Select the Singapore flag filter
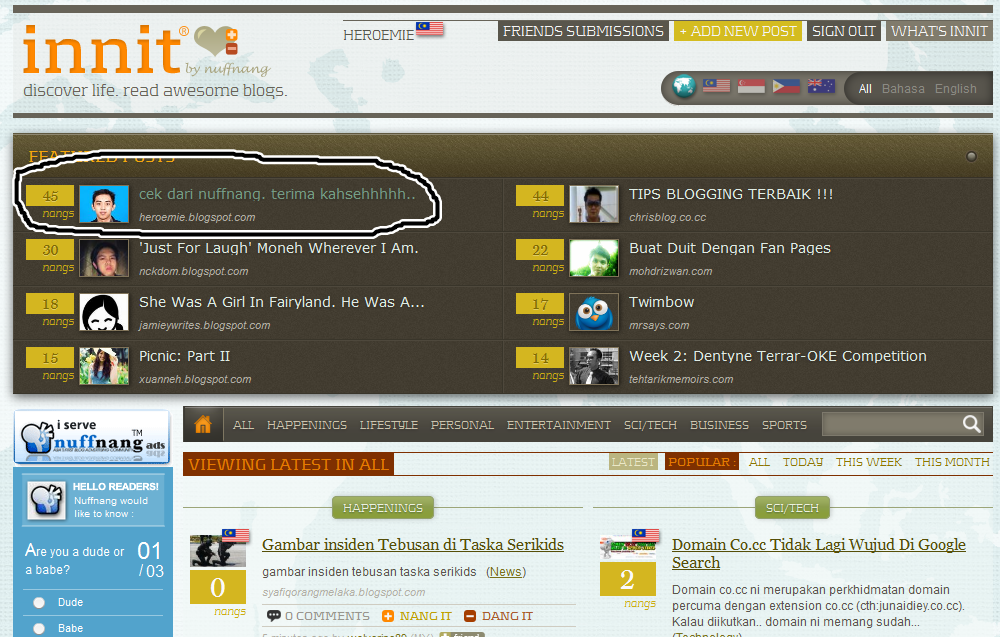Viewport: 1000px width, 637px height. (751, 85)
